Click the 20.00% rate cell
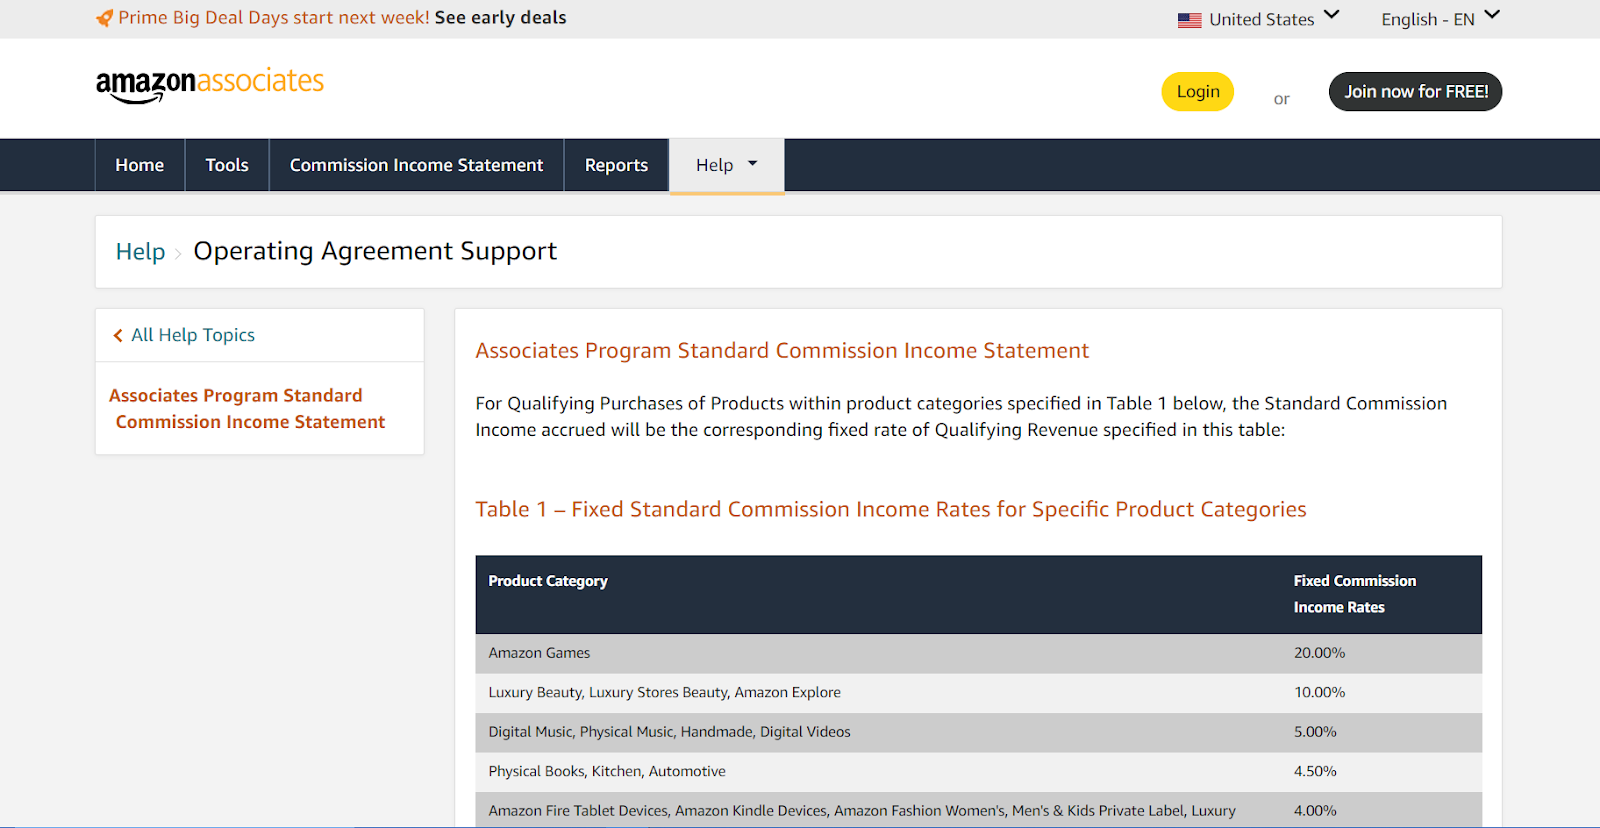This screenshot has height=828, width=1600. (1320, 653)
